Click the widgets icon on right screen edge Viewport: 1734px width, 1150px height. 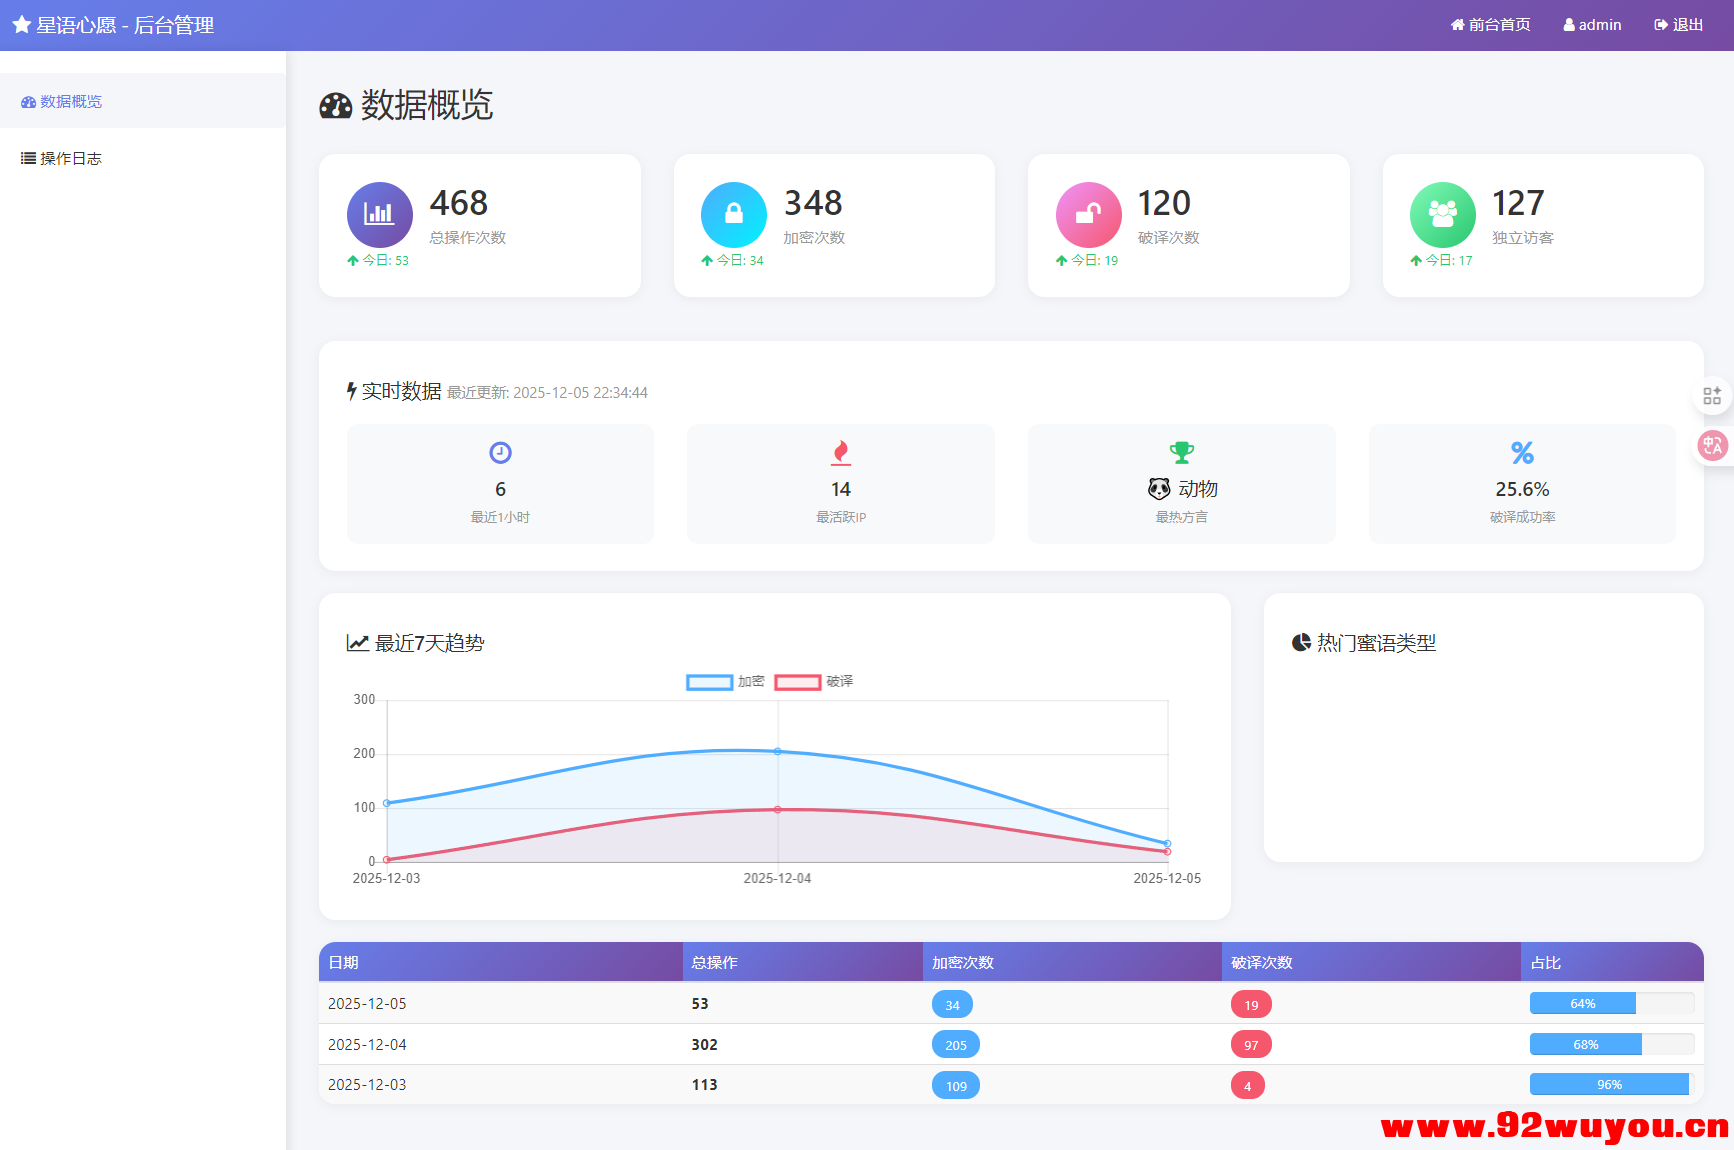(x=1712, y=395)
